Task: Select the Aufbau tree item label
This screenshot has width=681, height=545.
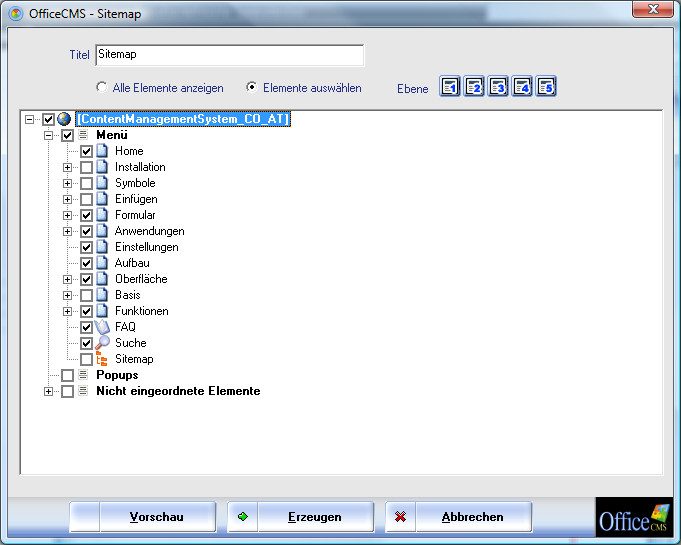Action: pos(132,263)
